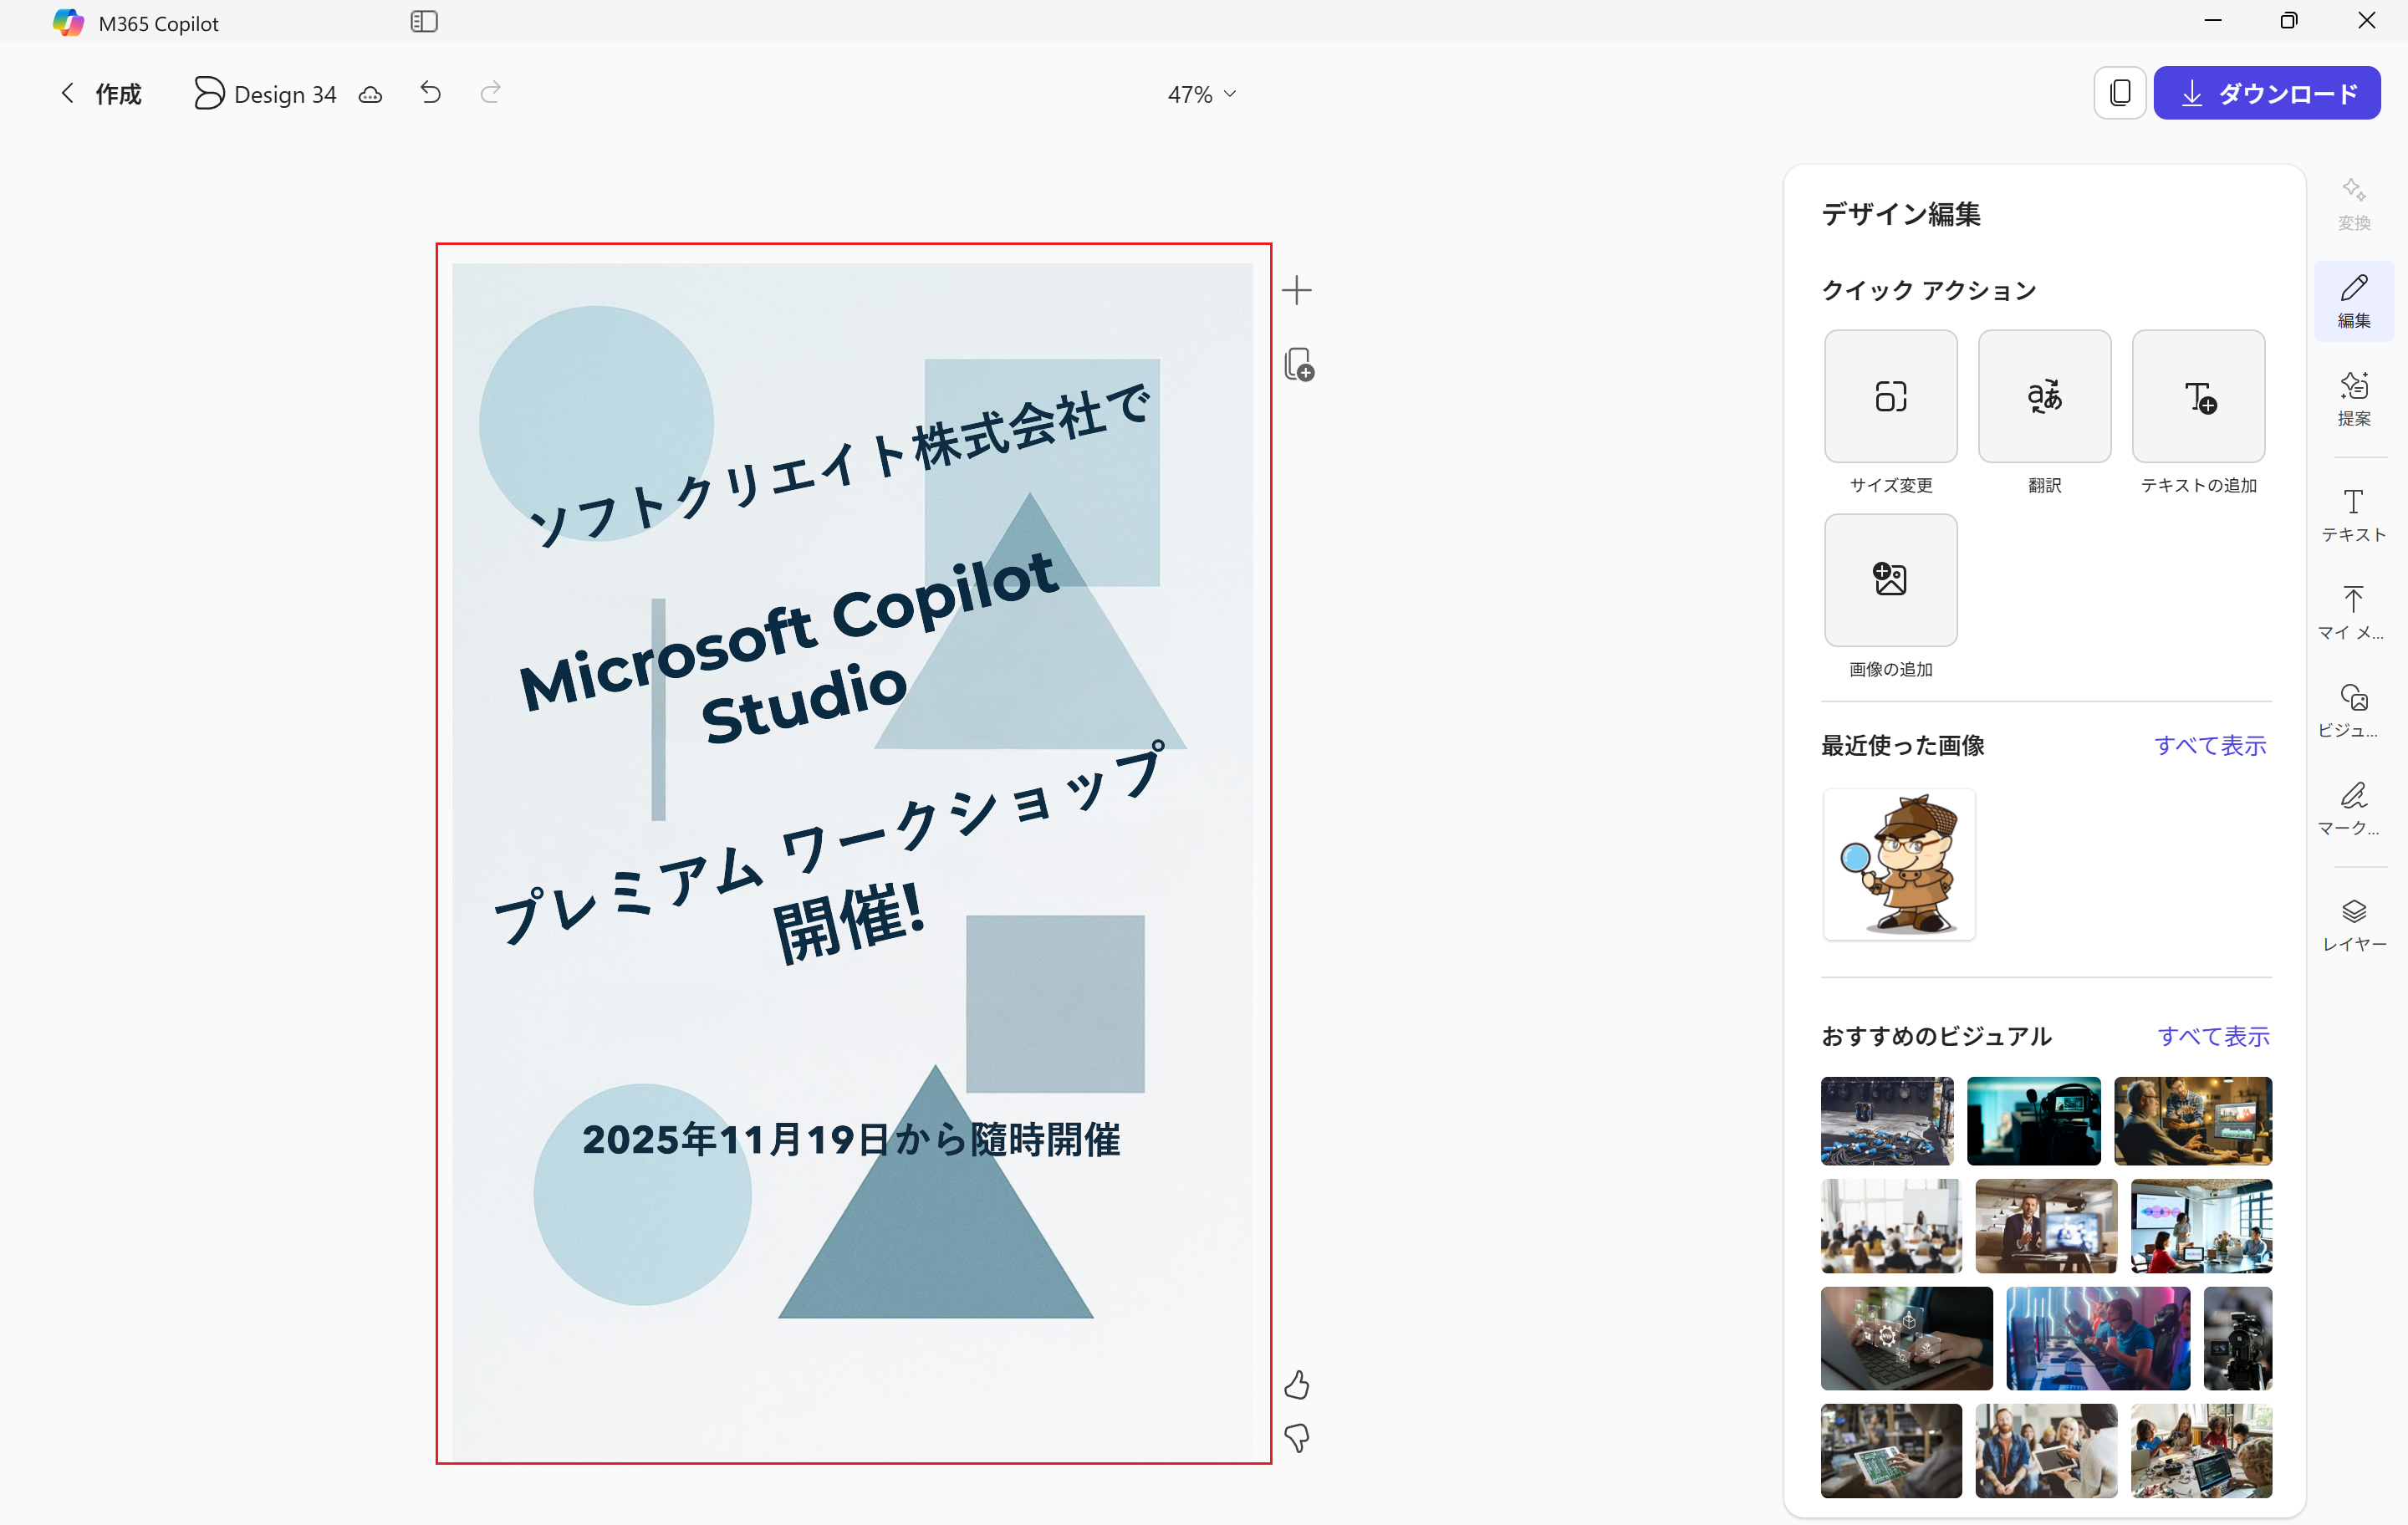Click the ダウンロード download button

(x=2266, y=94)
